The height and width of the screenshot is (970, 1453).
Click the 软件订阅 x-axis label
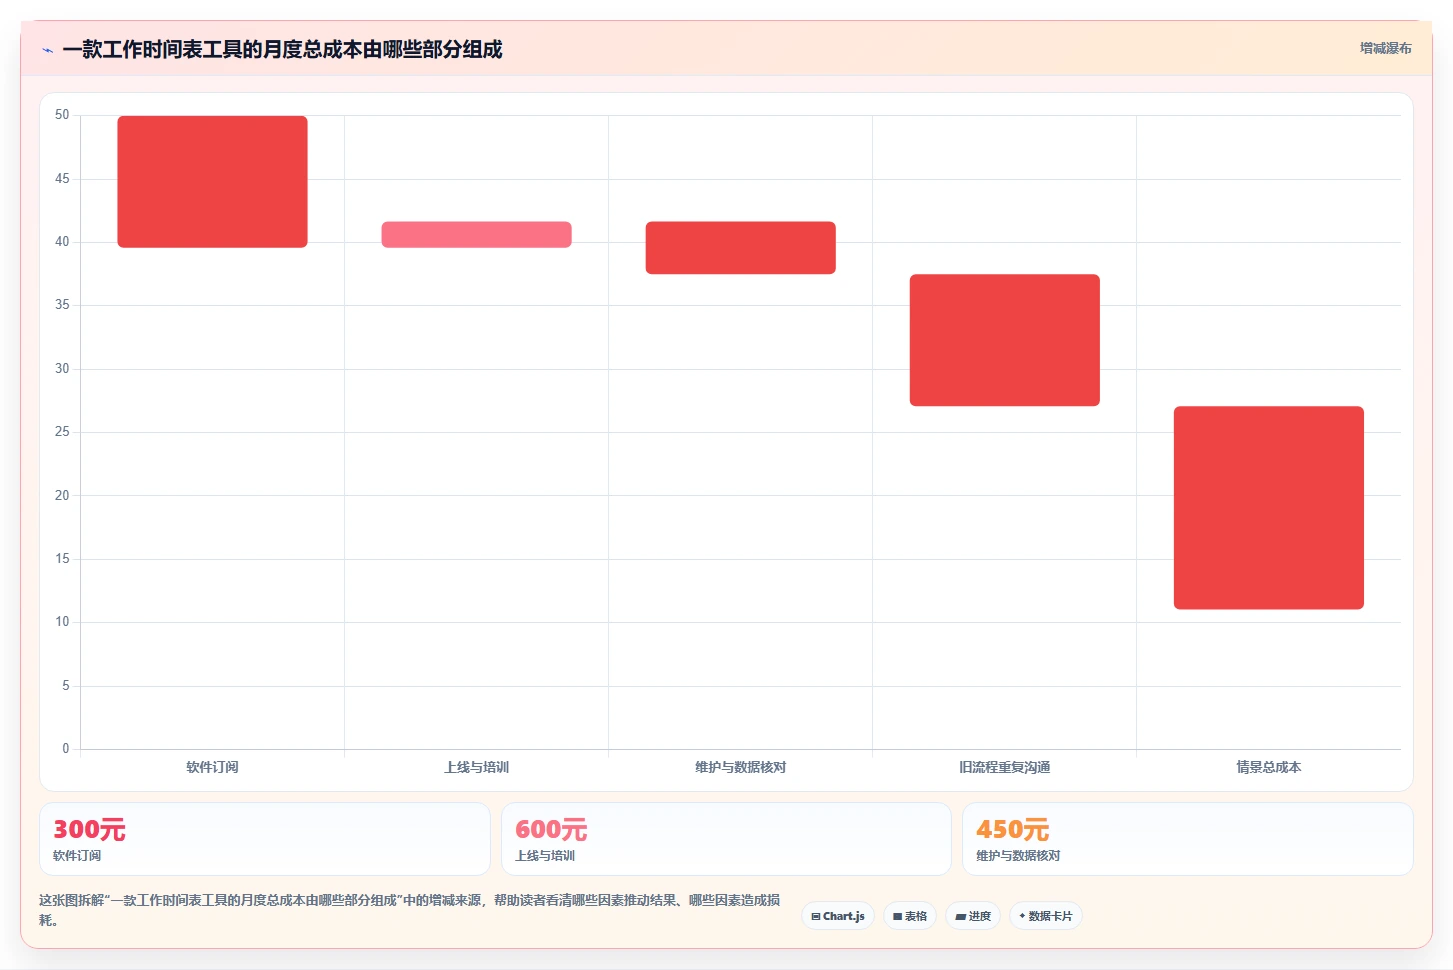pyautogui.click(x=212, y=767)
